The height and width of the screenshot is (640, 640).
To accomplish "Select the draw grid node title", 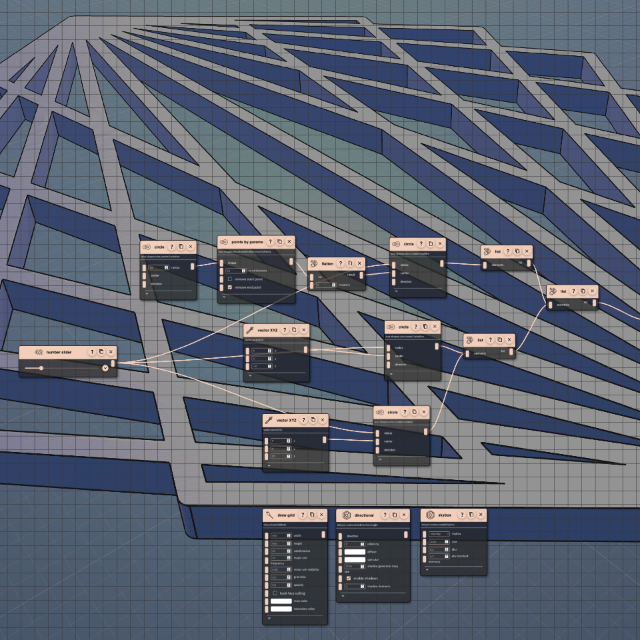I will pyautogui.click(x=286, y=515).
